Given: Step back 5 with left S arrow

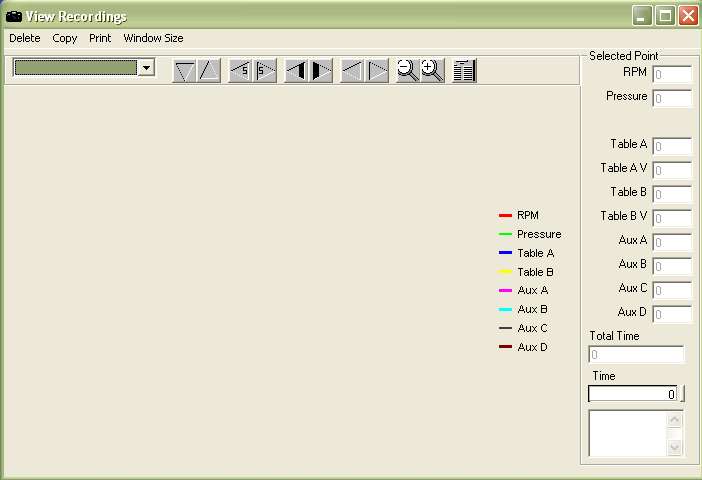Looking at the screenshot, I should [x=240, y=71].
